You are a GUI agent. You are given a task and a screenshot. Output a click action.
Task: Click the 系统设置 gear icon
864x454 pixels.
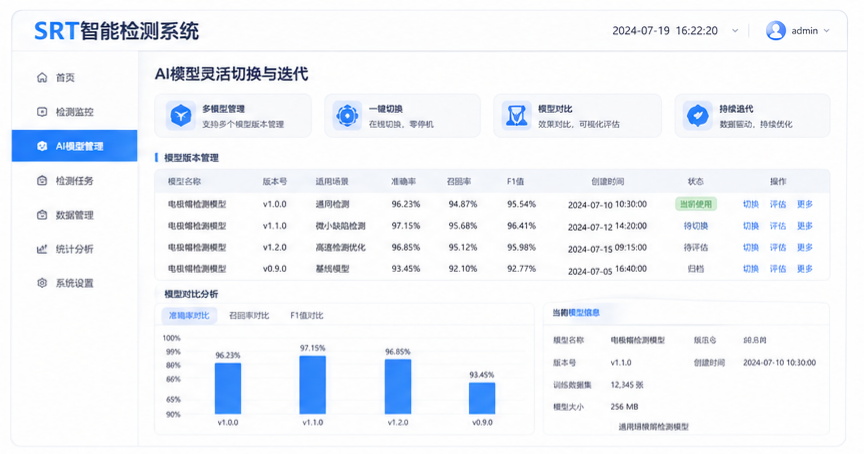[42, 283]
